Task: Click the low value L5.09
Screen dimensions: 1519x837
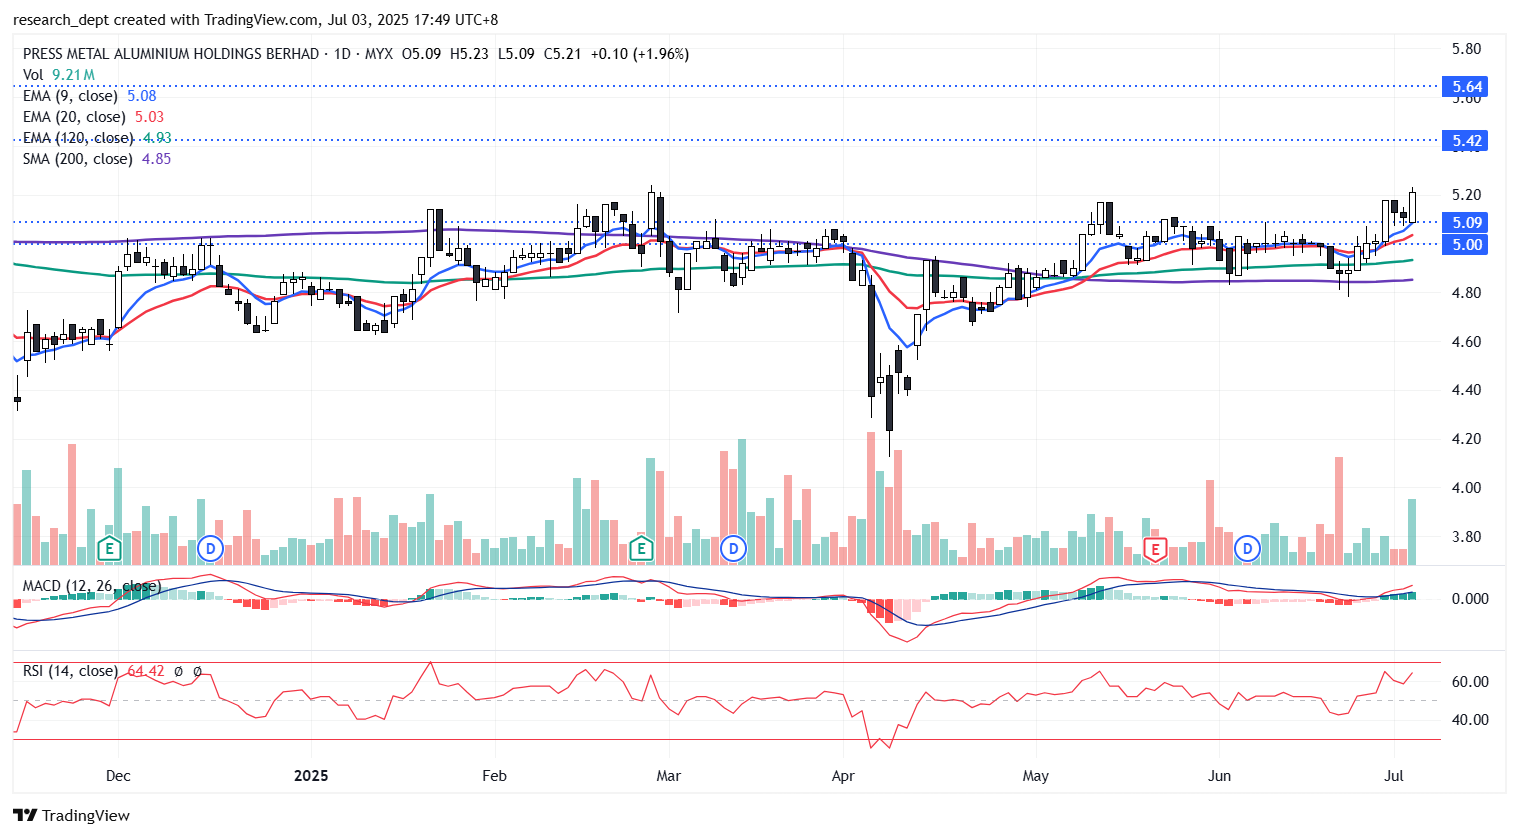Action: coord(516,54)
